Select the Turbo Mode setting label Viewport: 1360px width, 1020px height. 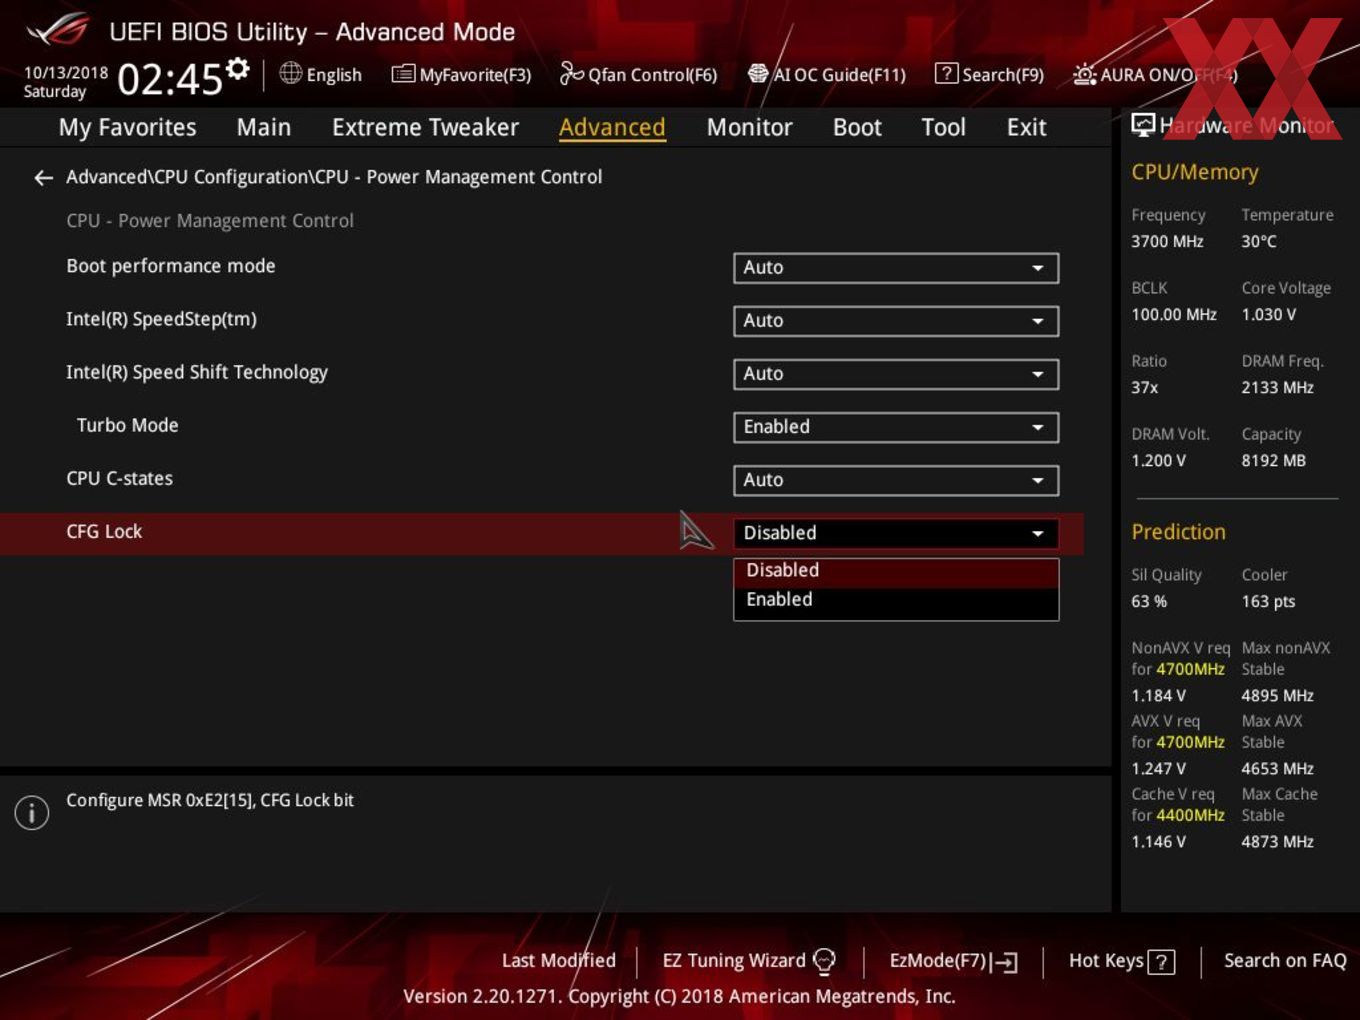(127, 426)
